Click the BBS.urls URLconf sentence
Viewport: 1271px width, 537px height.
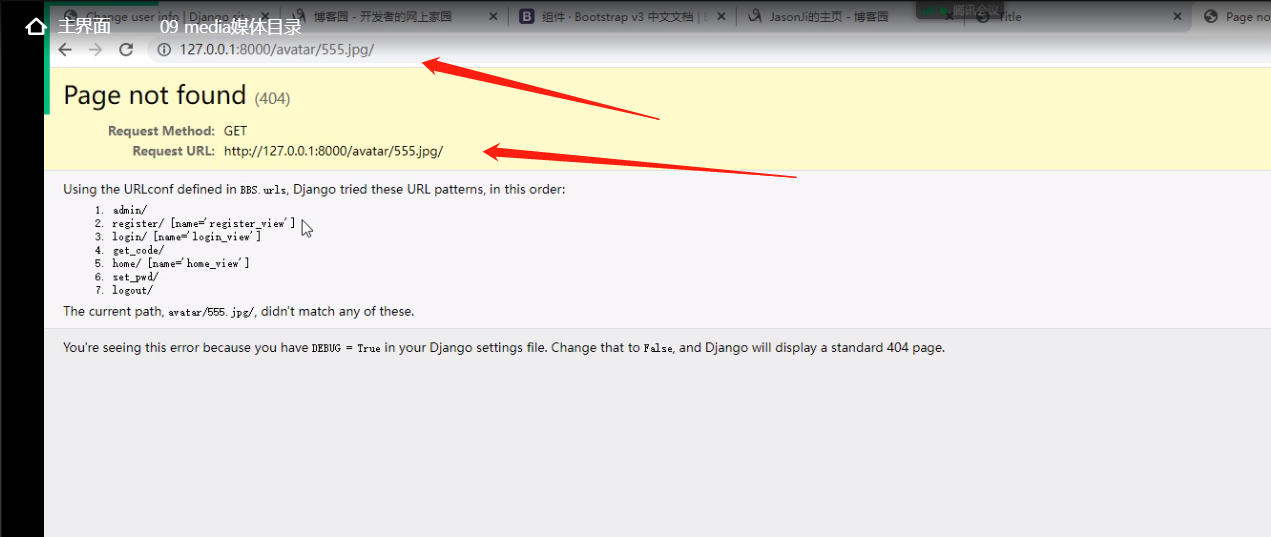[x=314, y=189]
